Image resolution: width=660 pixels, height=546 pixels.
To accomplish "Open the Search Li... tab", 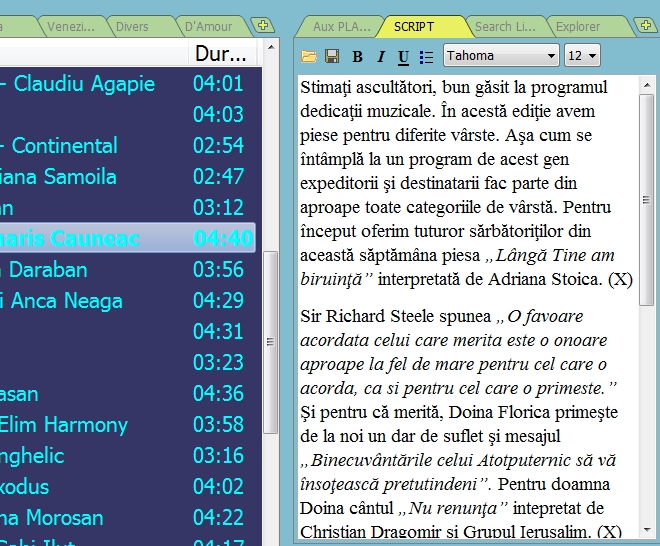I will [x=506, y=27].
